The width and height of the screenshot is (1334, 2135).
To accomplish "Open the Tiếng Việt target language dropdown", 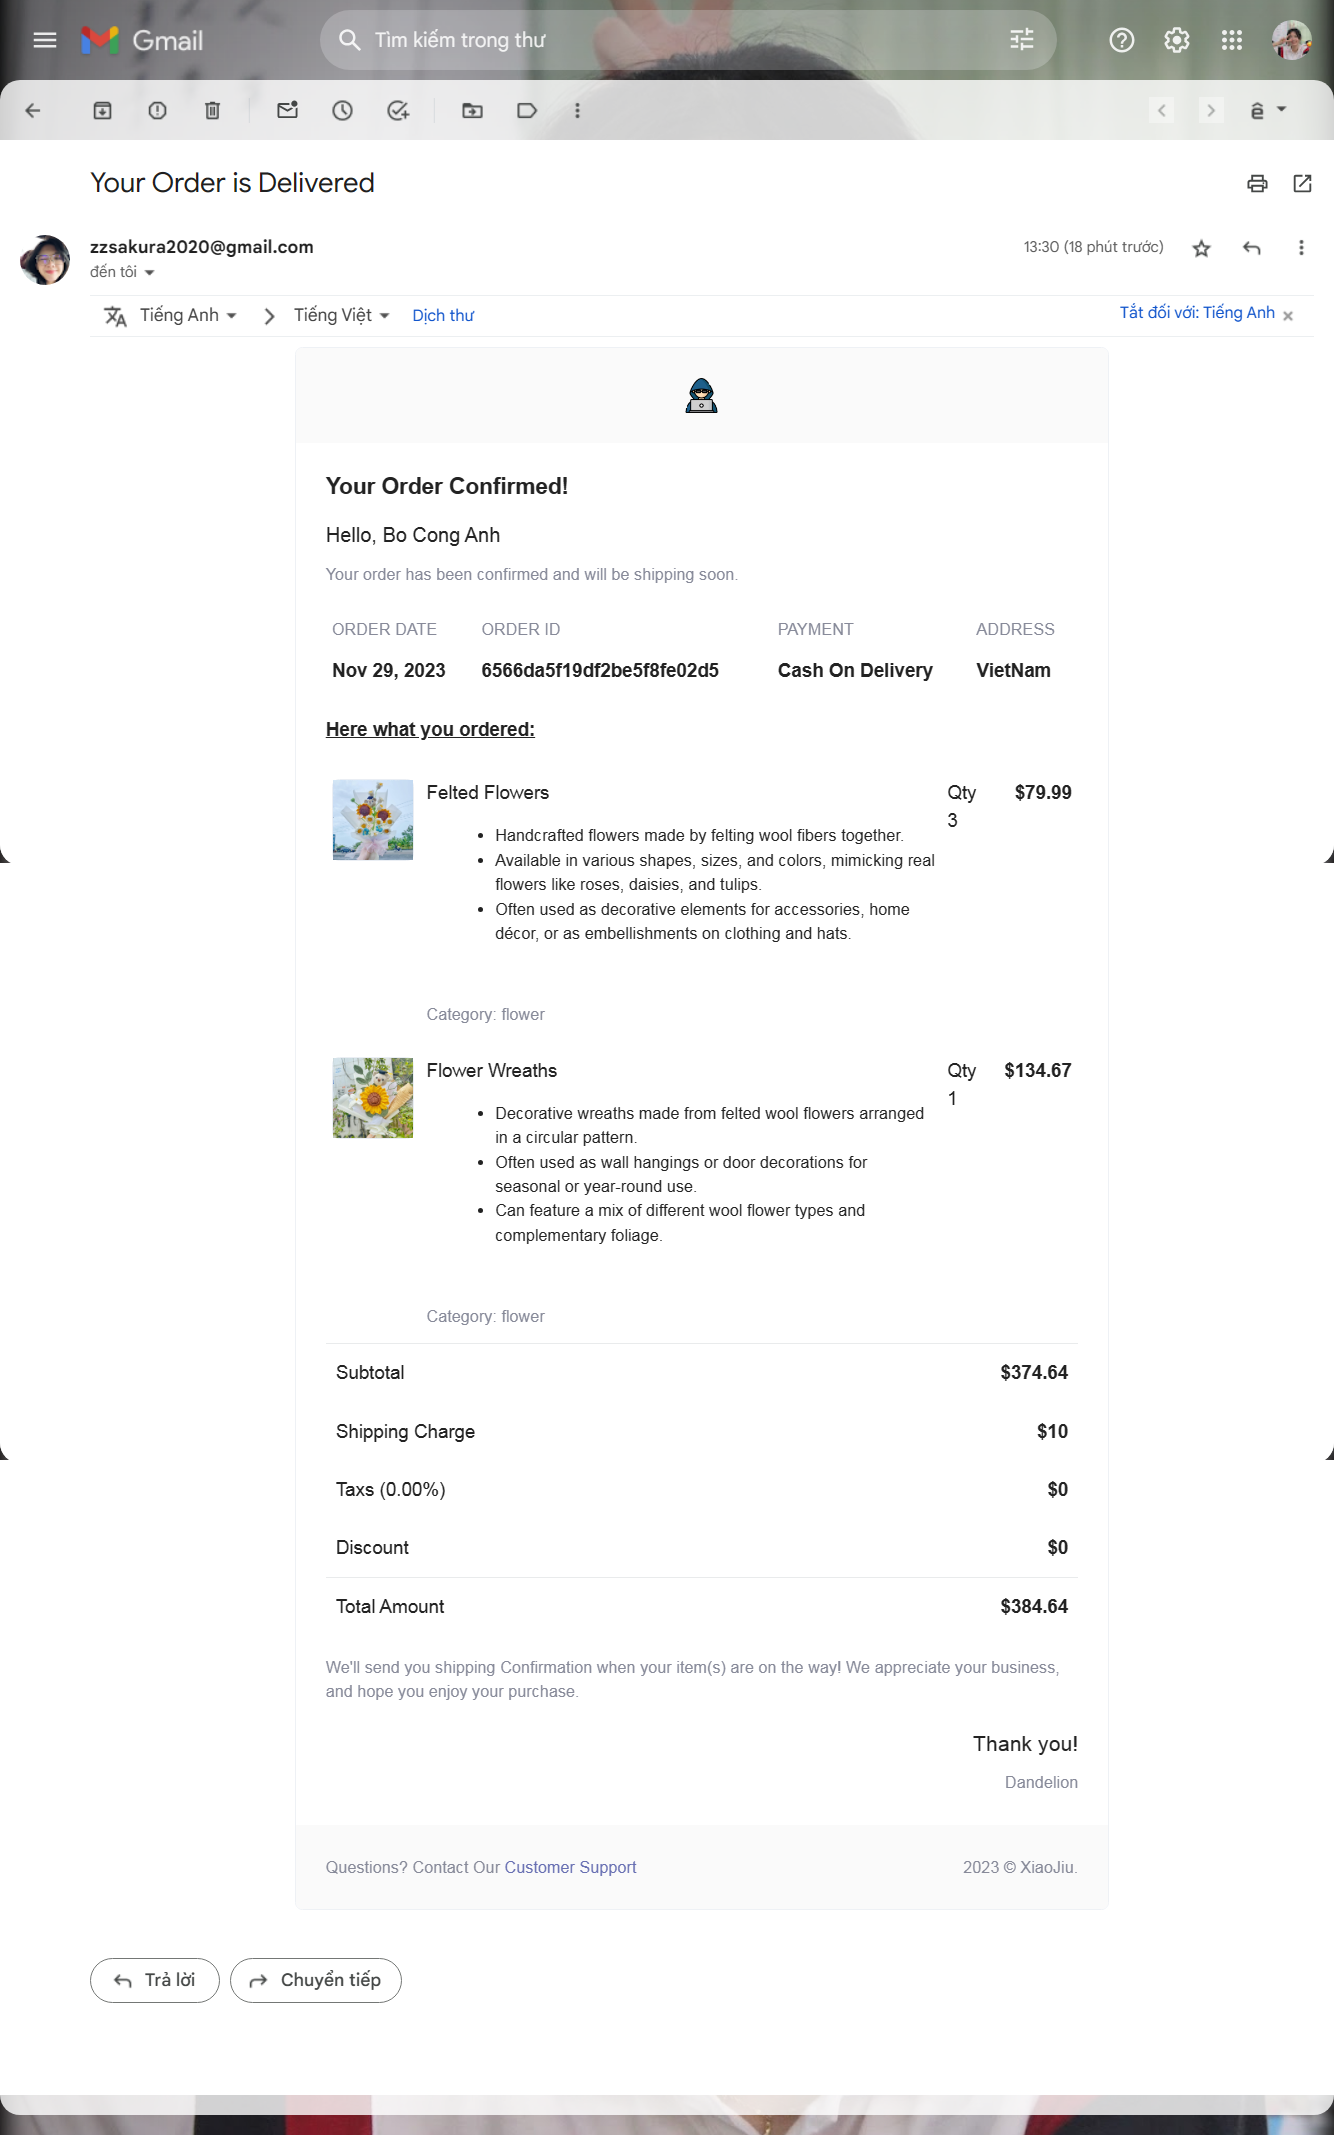I will [340, 314].
